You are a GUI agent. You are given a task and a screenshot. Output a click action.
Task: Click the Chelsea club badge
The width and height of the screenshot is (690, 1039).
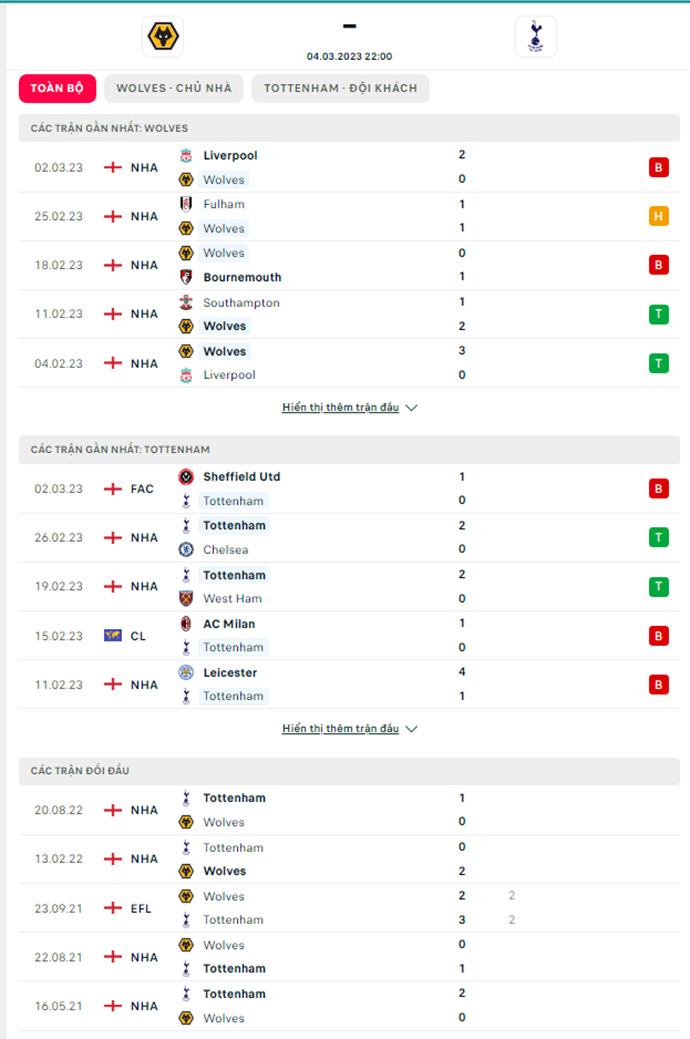pos(186,549)
